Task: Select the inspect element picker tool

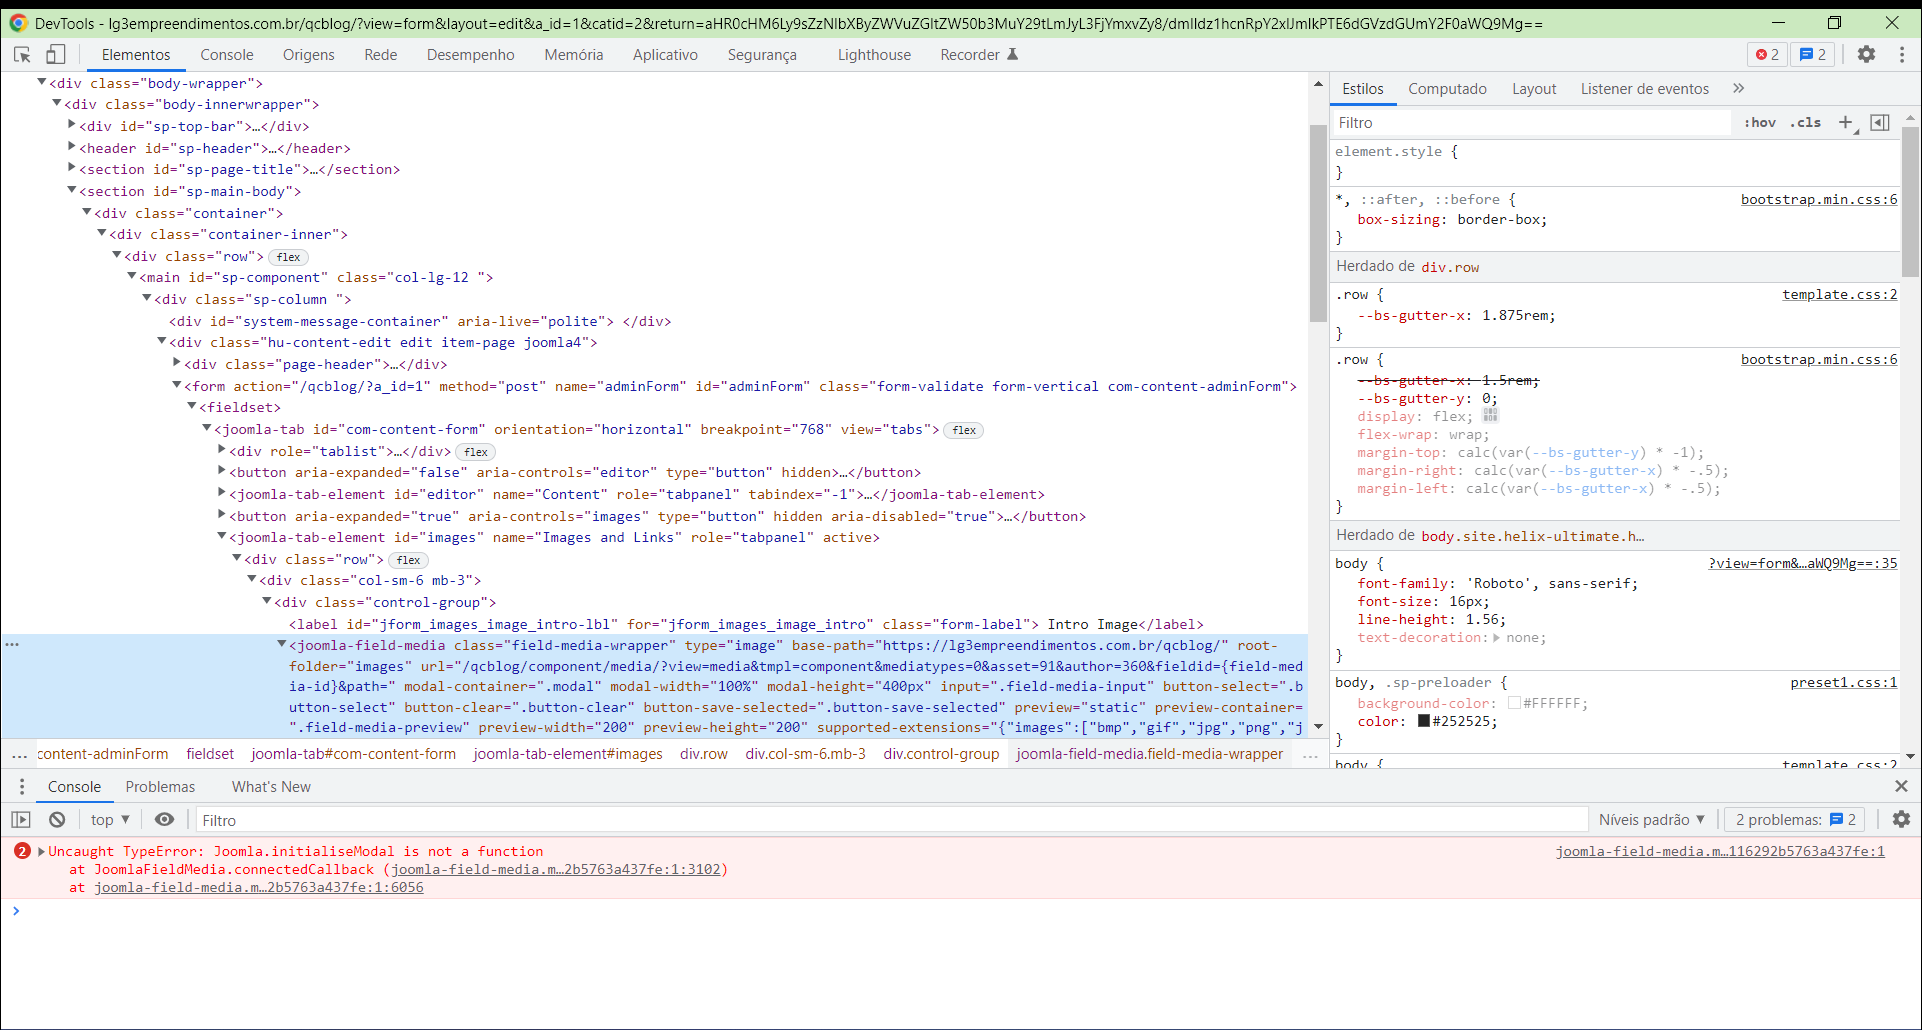Action: (21, 54)
